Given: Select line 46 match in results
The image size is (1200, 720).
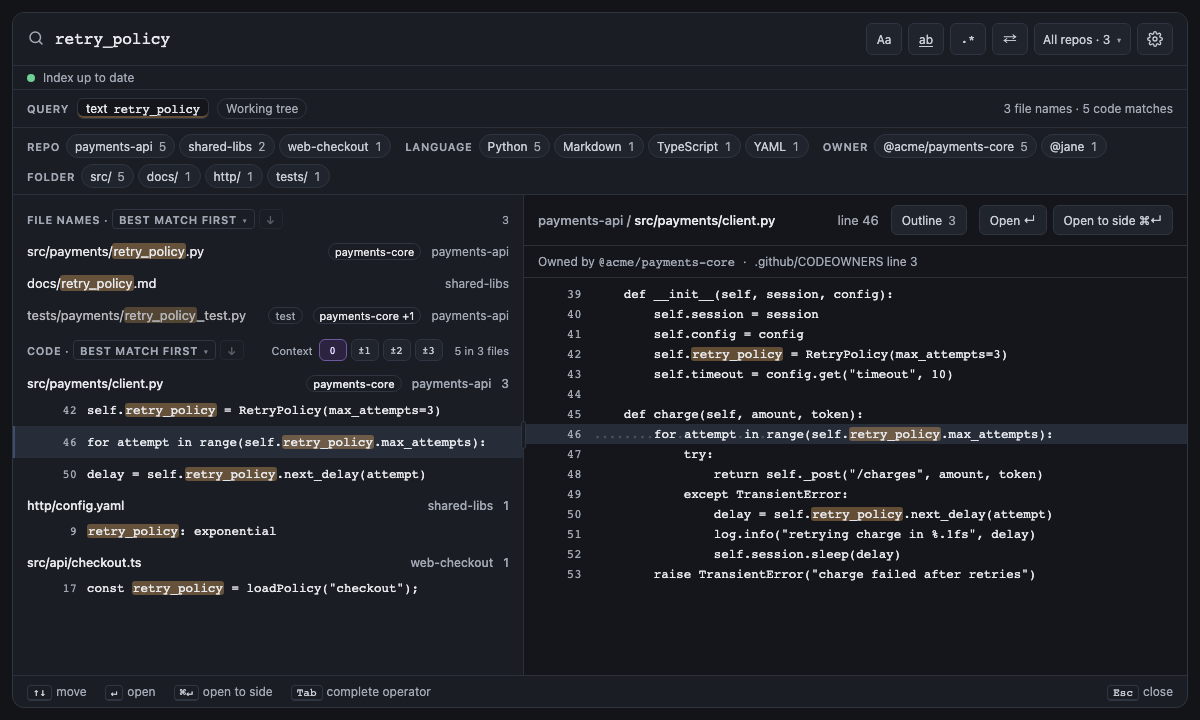Looking at the screenshot, I should coord(268,442).
